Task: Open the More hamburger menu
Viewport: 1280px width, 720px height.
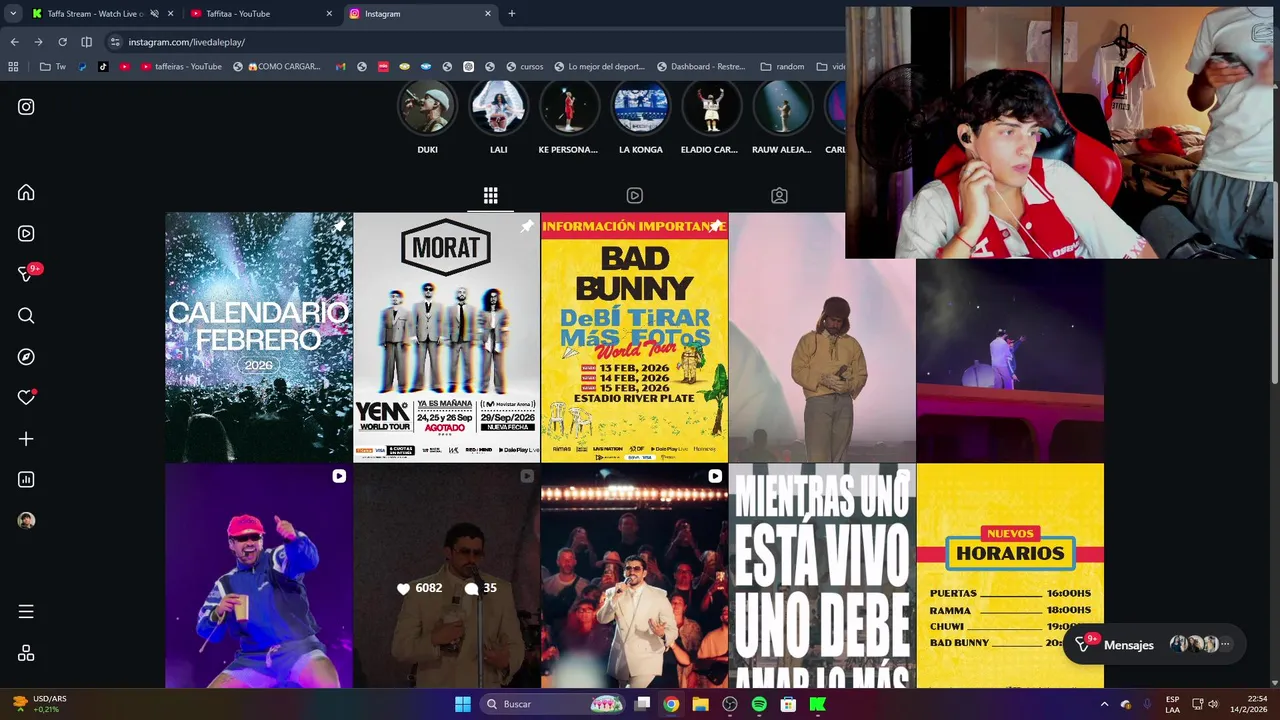Action: (26, 612)
